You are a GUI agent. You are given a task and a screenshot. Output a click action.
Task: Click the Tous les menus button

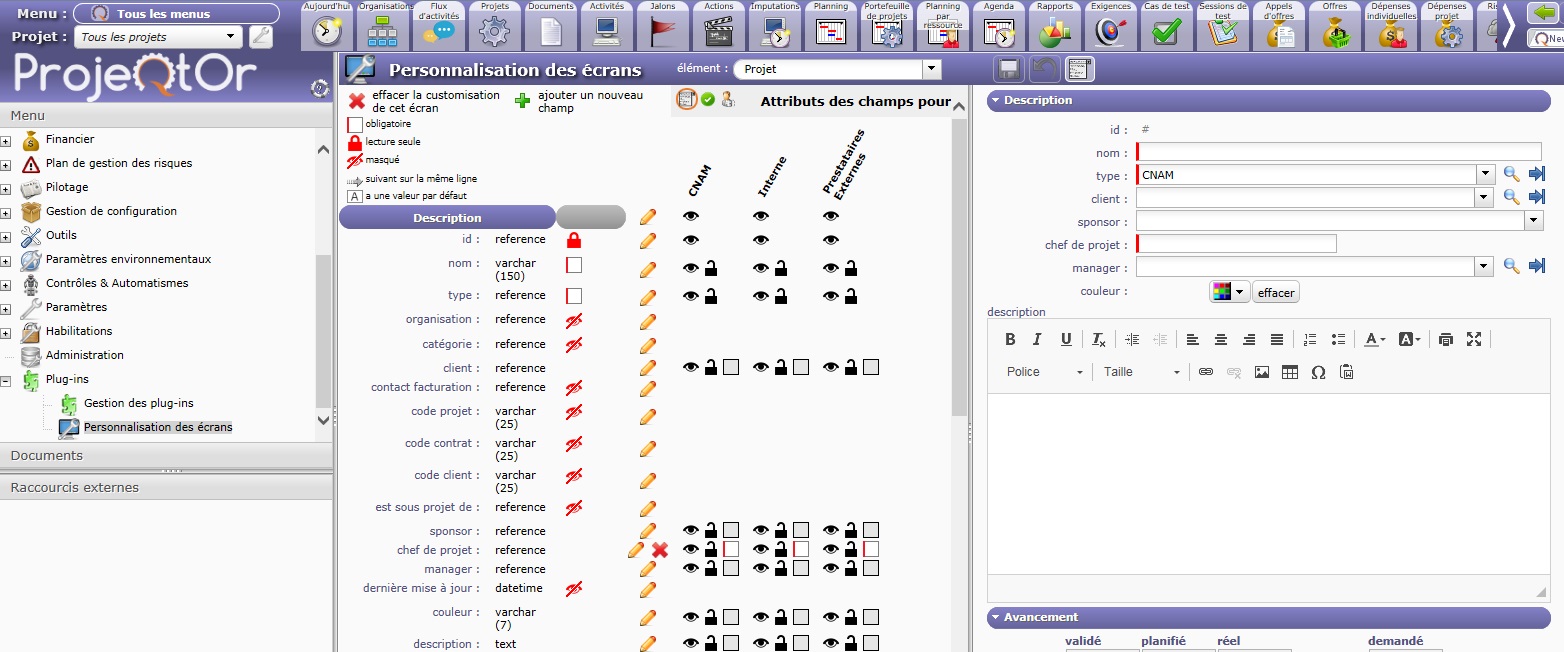(176, 14)
